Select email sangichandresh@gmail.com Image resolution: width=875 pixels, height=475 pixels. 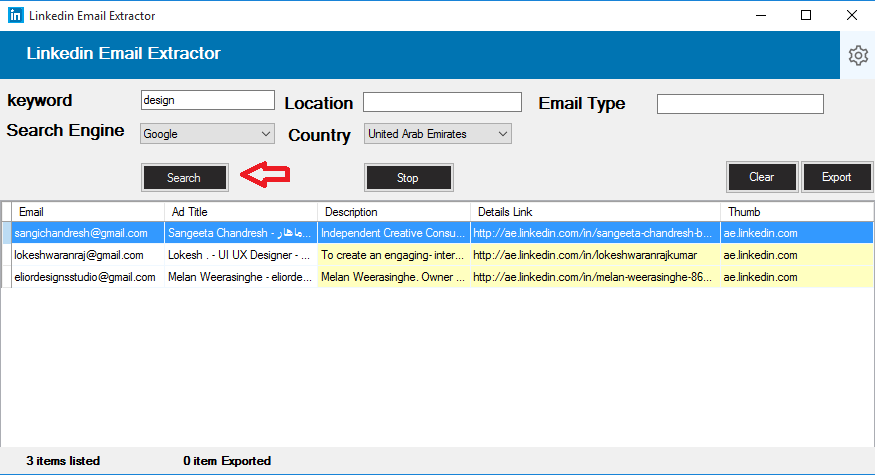pyautogui.click(x=88, y=233)
